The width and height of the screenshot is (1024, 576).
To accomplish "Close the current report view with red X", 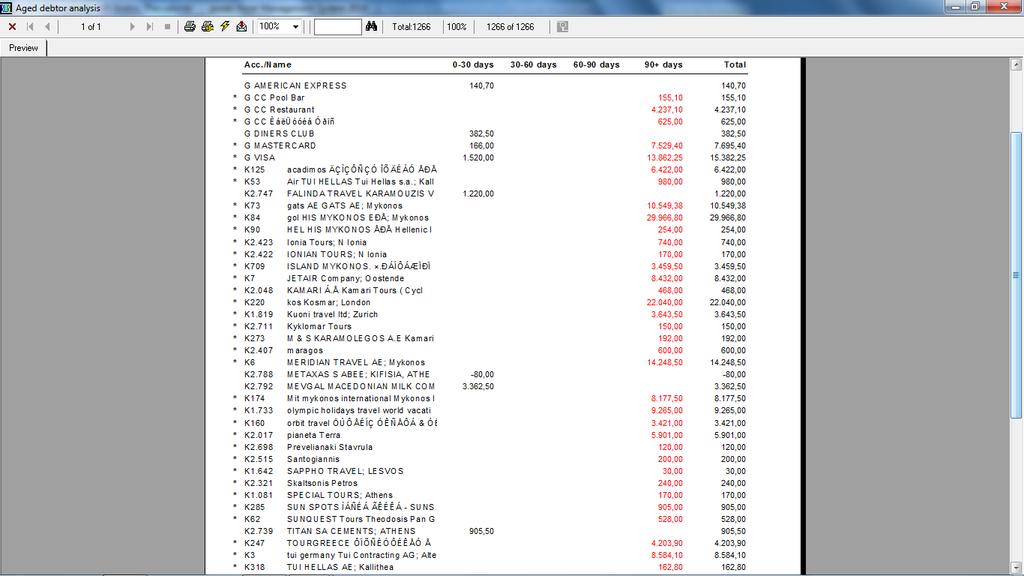I will [x=12, y=27].
